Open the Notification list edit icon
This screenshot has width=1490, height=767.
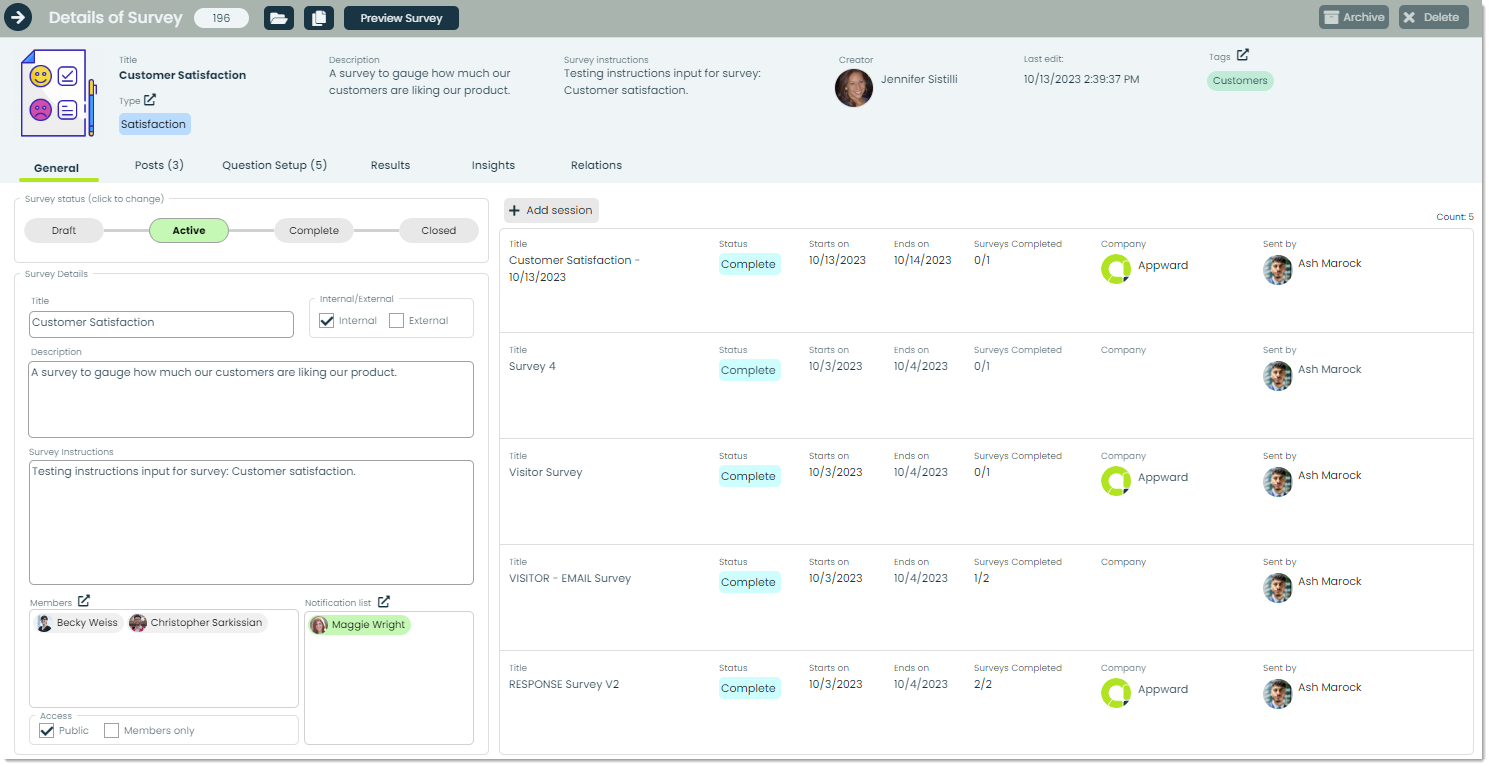(x=383, y=602)
